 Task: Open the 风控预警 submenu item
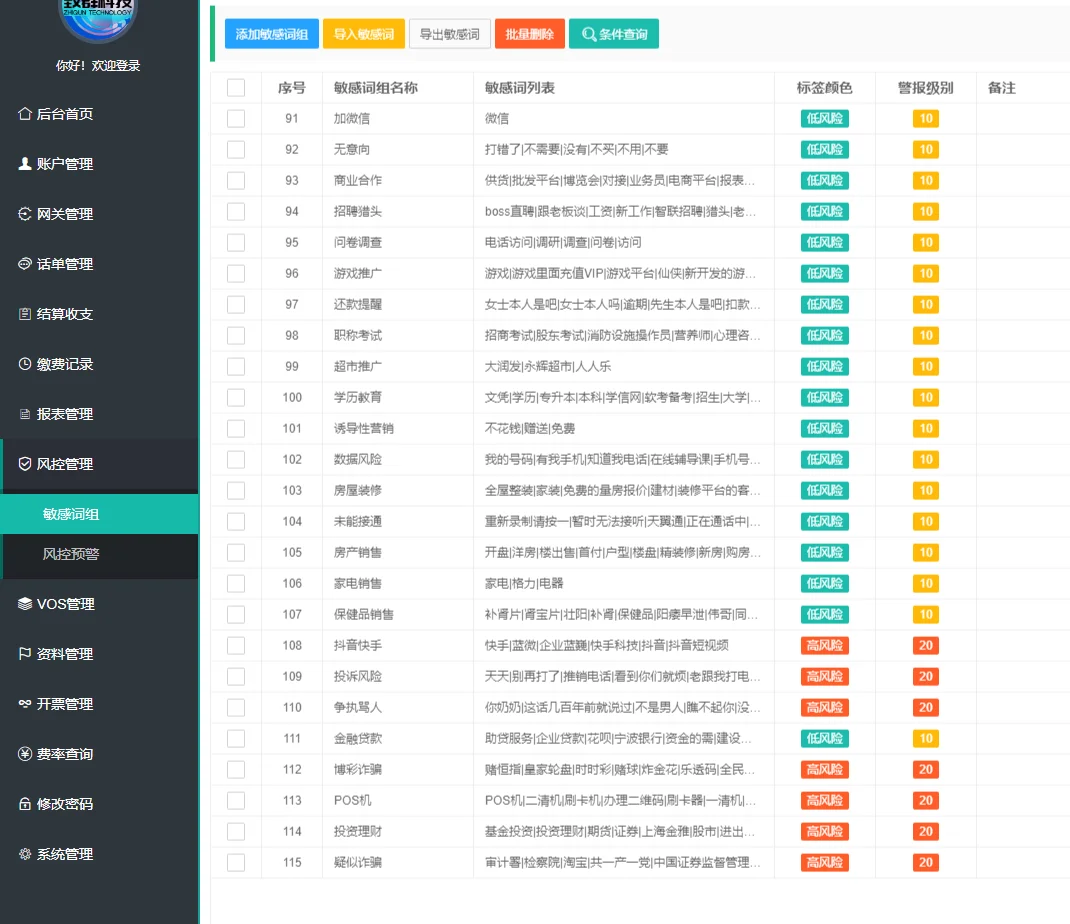(x=99, y=554)
